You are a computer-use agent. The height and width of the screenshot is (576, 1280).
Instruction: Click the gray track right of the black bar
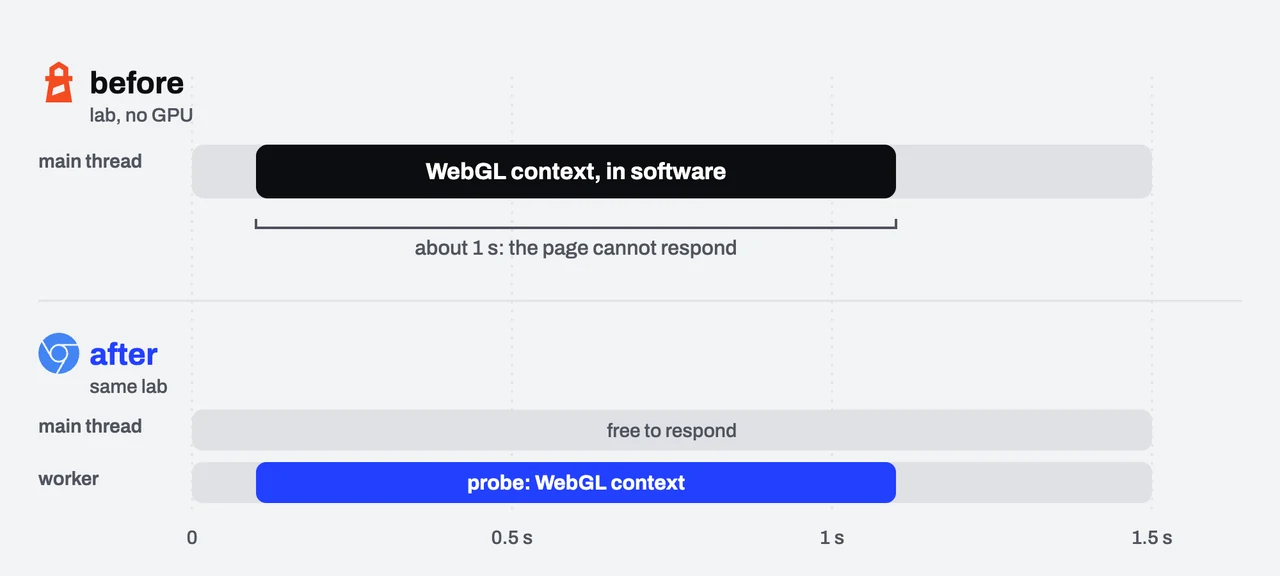tap(1024, 171)
